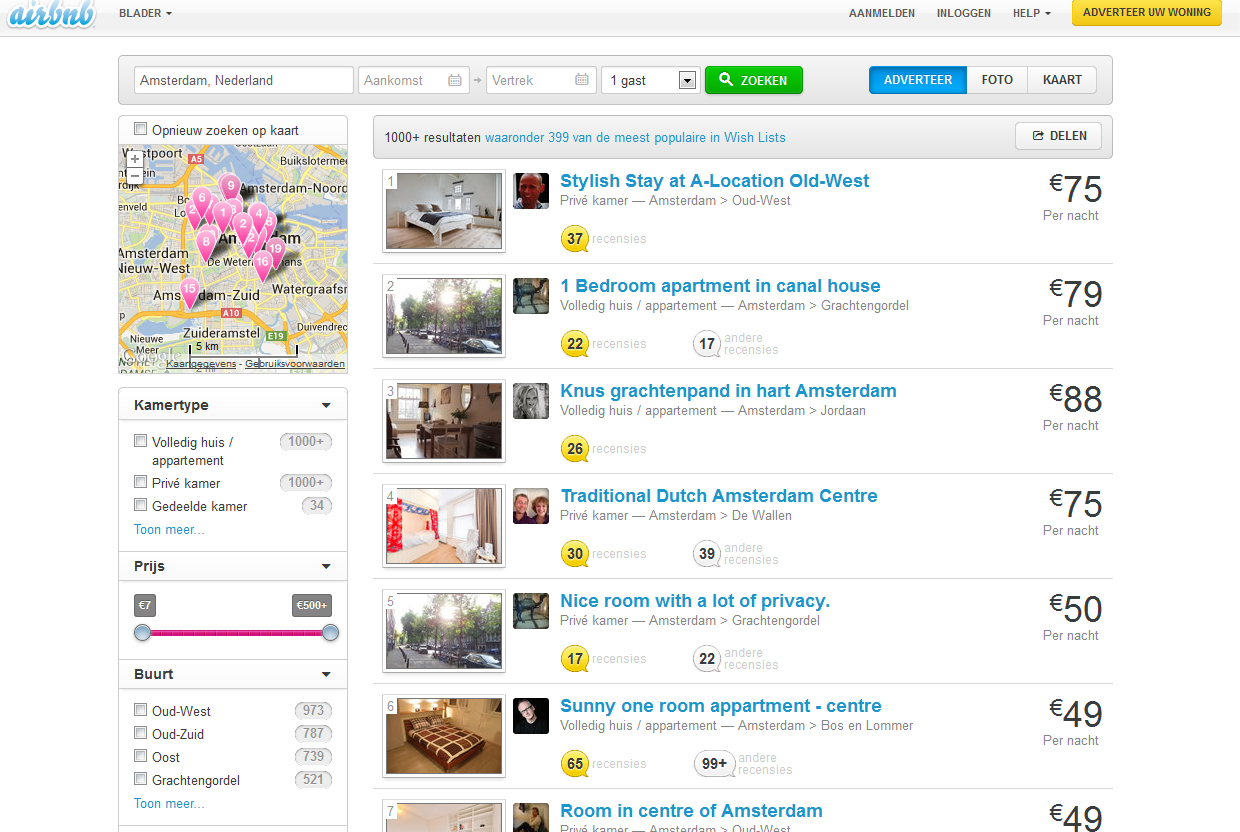Image resolution: width=1240 pixels, height=832 pixels.
Task: Select map pin marker number 15
Action: tap(190, 289)
